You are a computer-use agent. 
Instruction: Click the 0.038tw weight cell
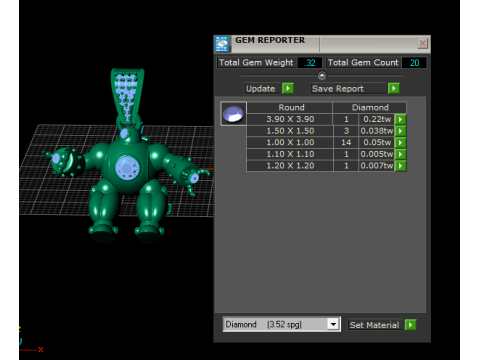(377, 131)
